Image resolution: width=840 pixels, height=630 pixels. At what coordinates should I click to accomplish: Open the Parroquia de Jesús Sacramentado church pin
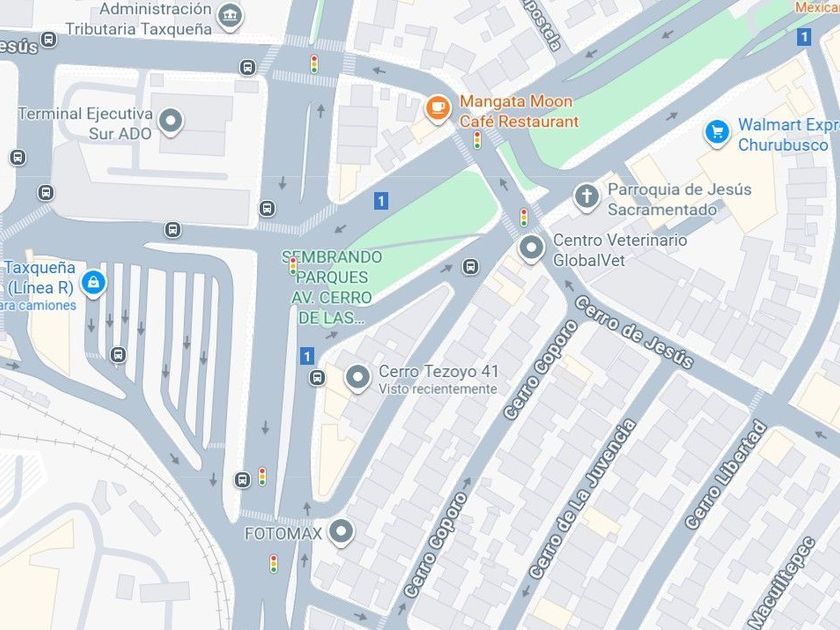pyautogui.click(x=587, y=197)
